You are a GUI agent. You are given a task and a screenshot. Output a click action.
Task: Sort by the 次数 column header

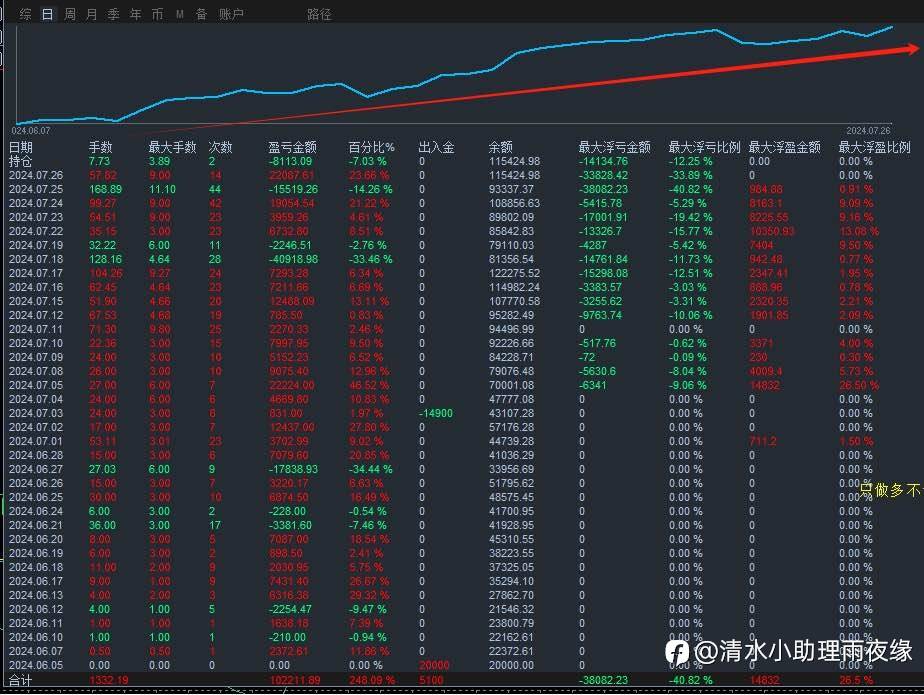click(x=220, y=147)
